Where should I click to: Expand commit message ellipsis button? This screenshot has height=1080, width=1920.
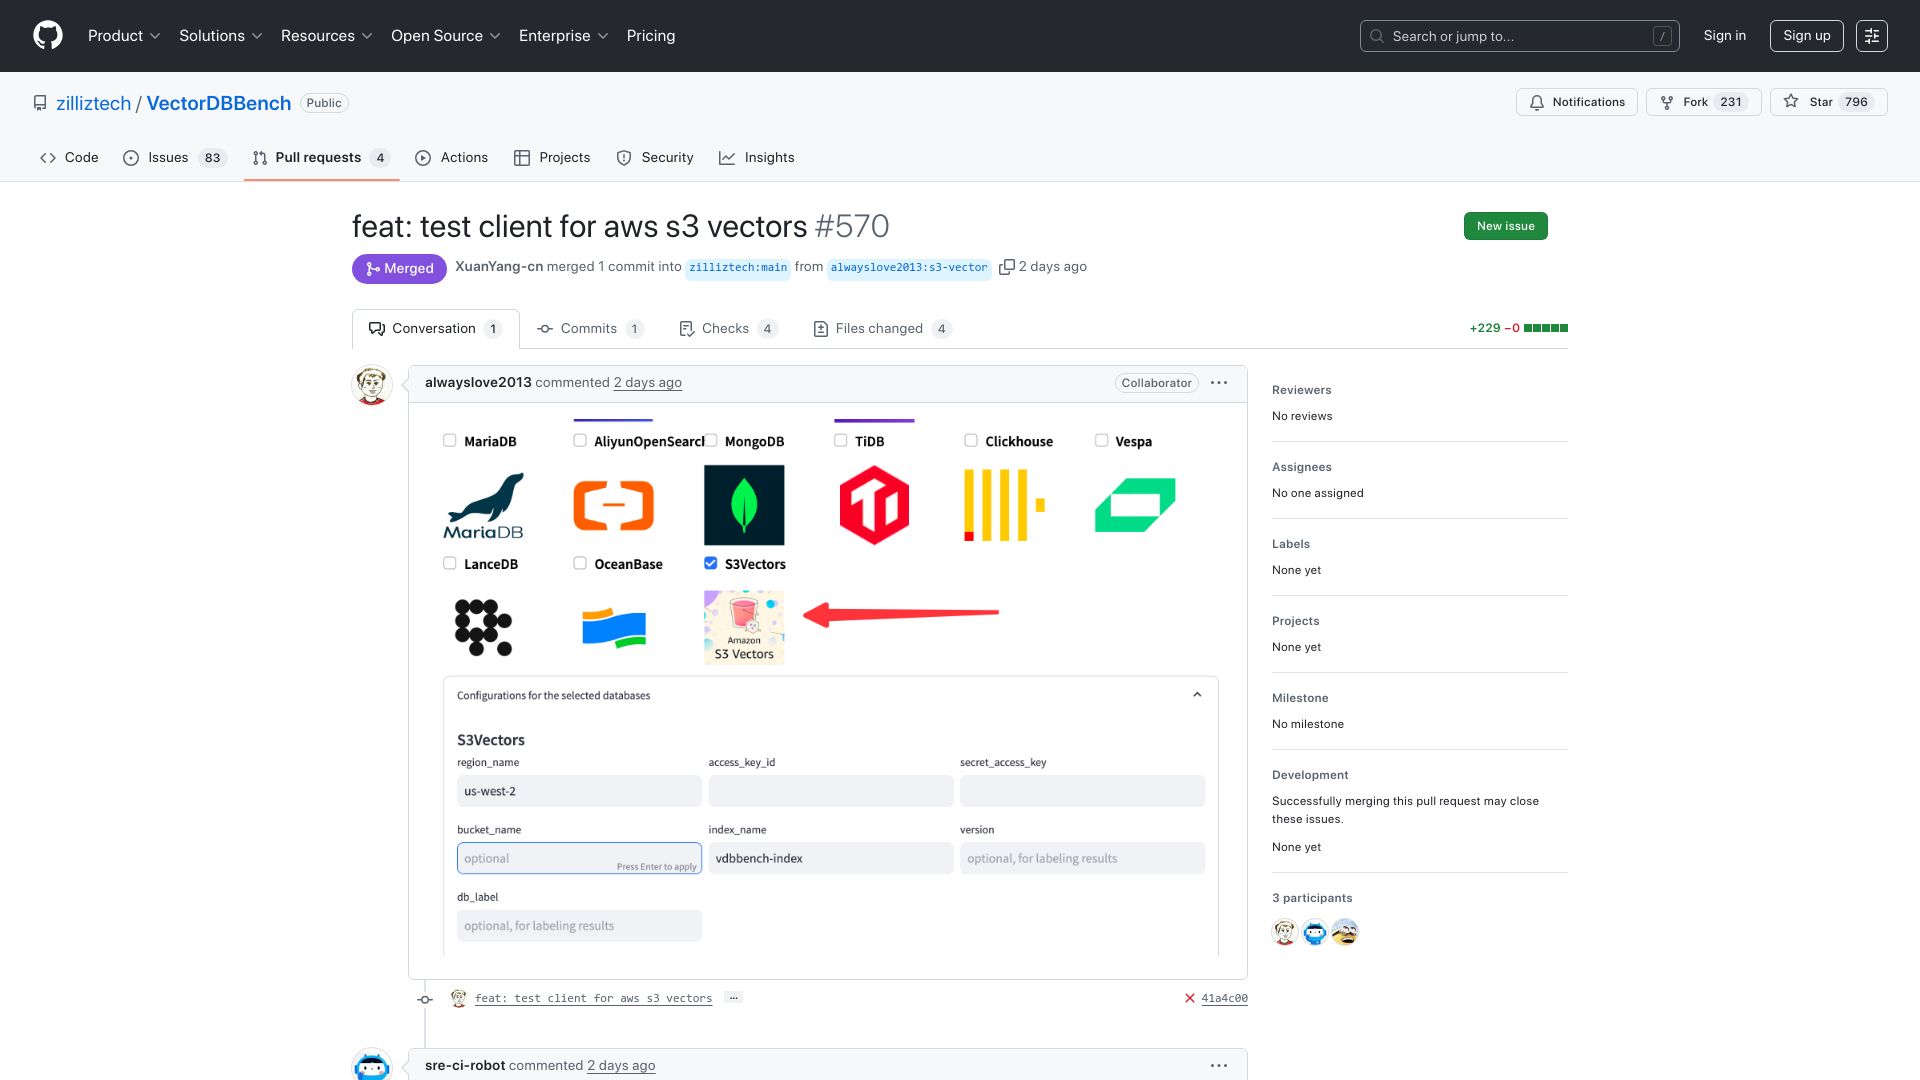pyautogui.click(x=733, y=997)
